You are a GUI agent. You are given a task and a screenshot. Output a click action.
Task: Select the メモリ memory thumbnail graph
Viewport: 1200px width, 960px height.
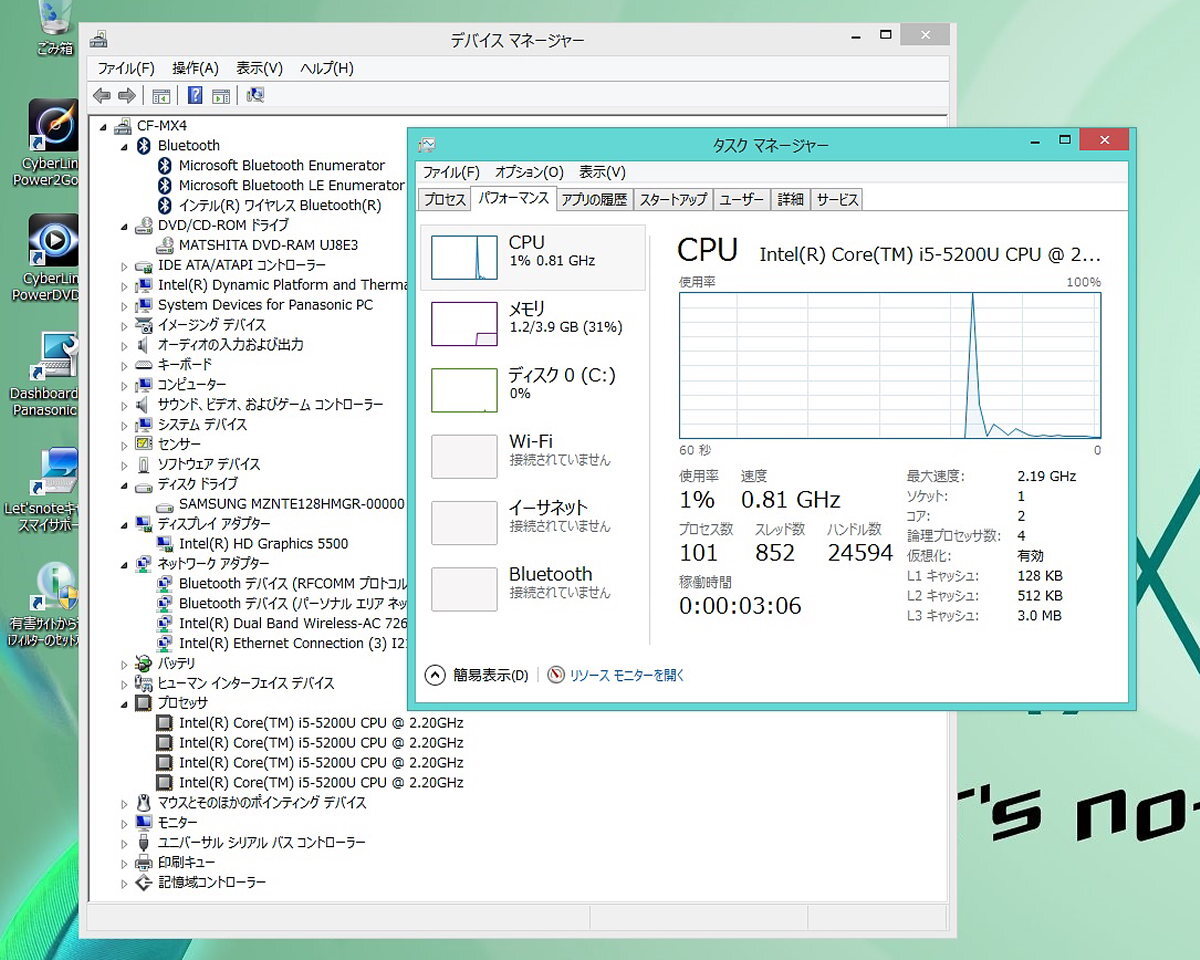(x=464, y=324)
